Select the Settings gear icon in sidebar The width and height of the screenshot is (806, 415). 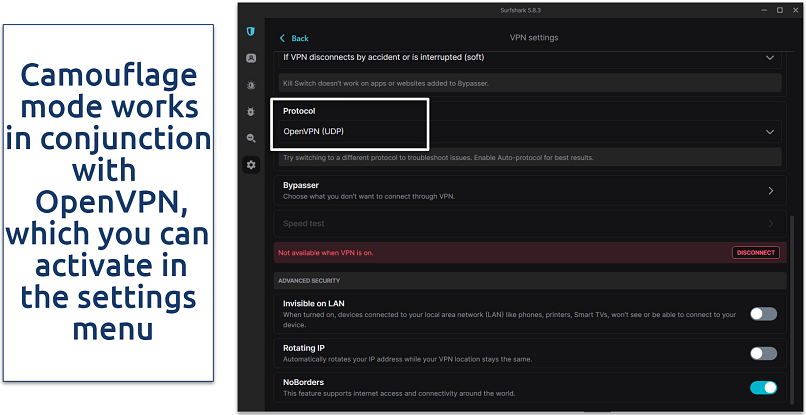coord(250,164)
